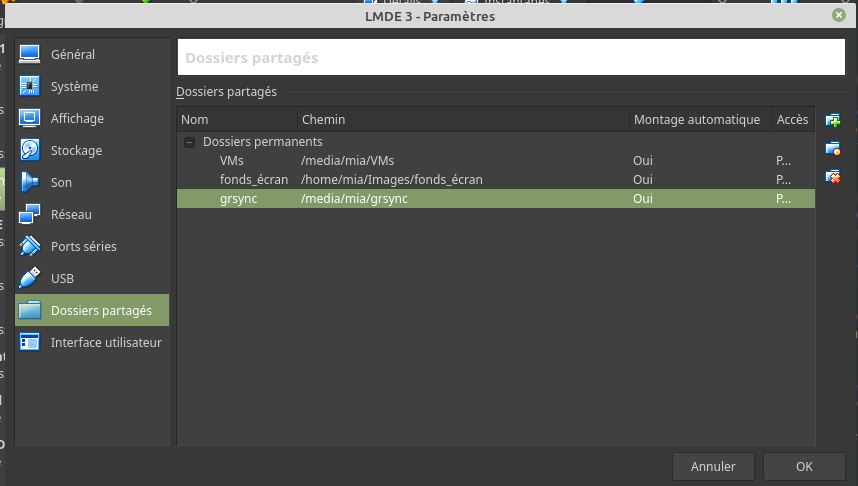
Task: Click the Ports séries connector icon
Action: tap(30, 246)
